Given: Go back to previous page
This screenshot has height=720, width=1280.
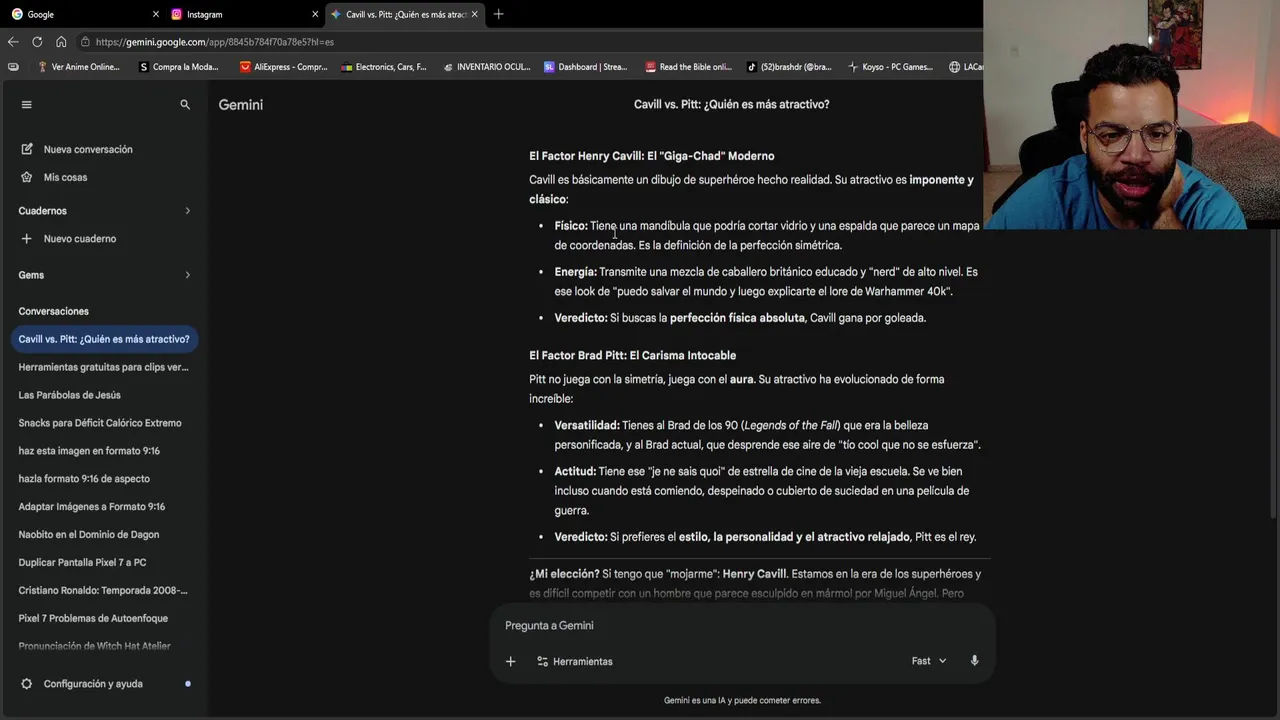Looking at the screenshot, I should [x=13, y=42].
